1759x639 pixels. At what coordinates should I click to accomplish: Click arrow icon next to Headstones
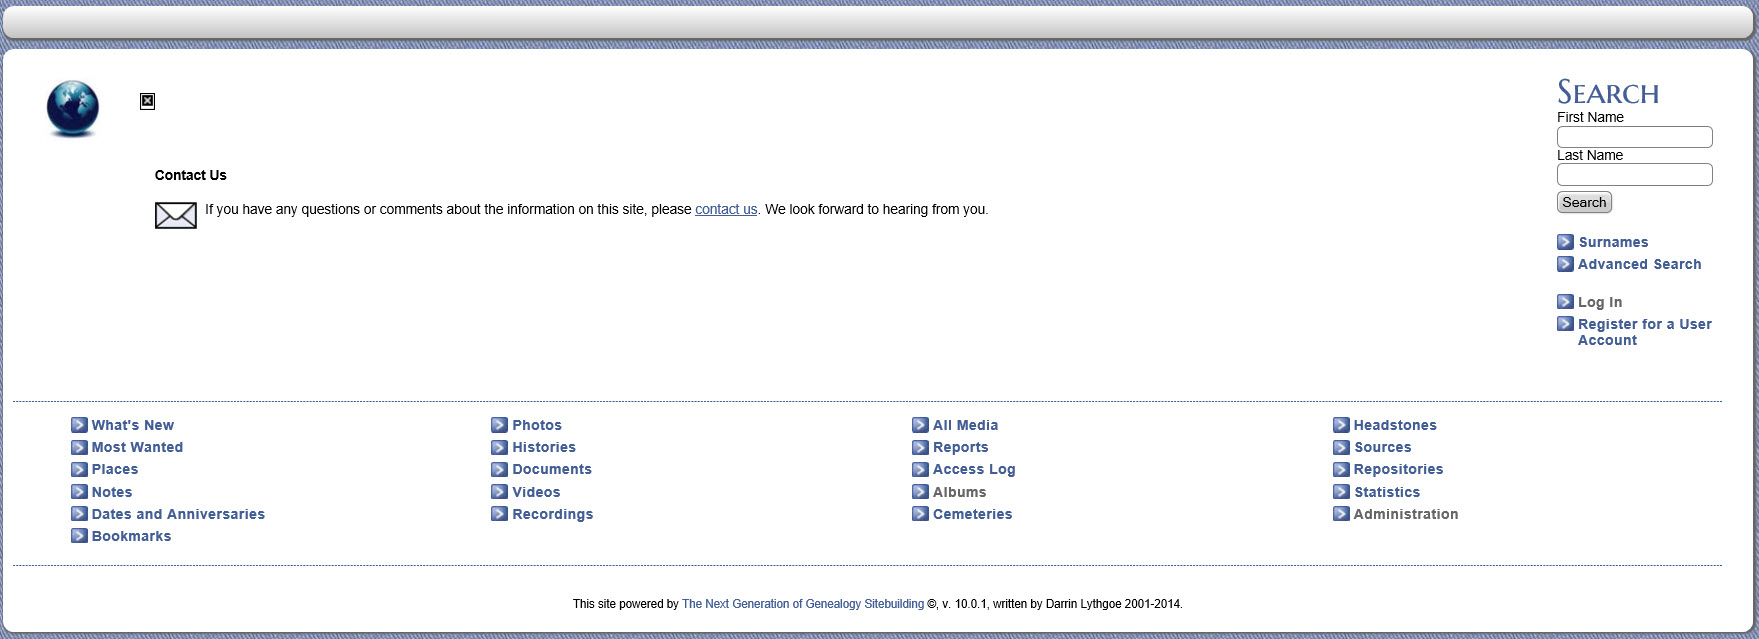click(1341, 425)
